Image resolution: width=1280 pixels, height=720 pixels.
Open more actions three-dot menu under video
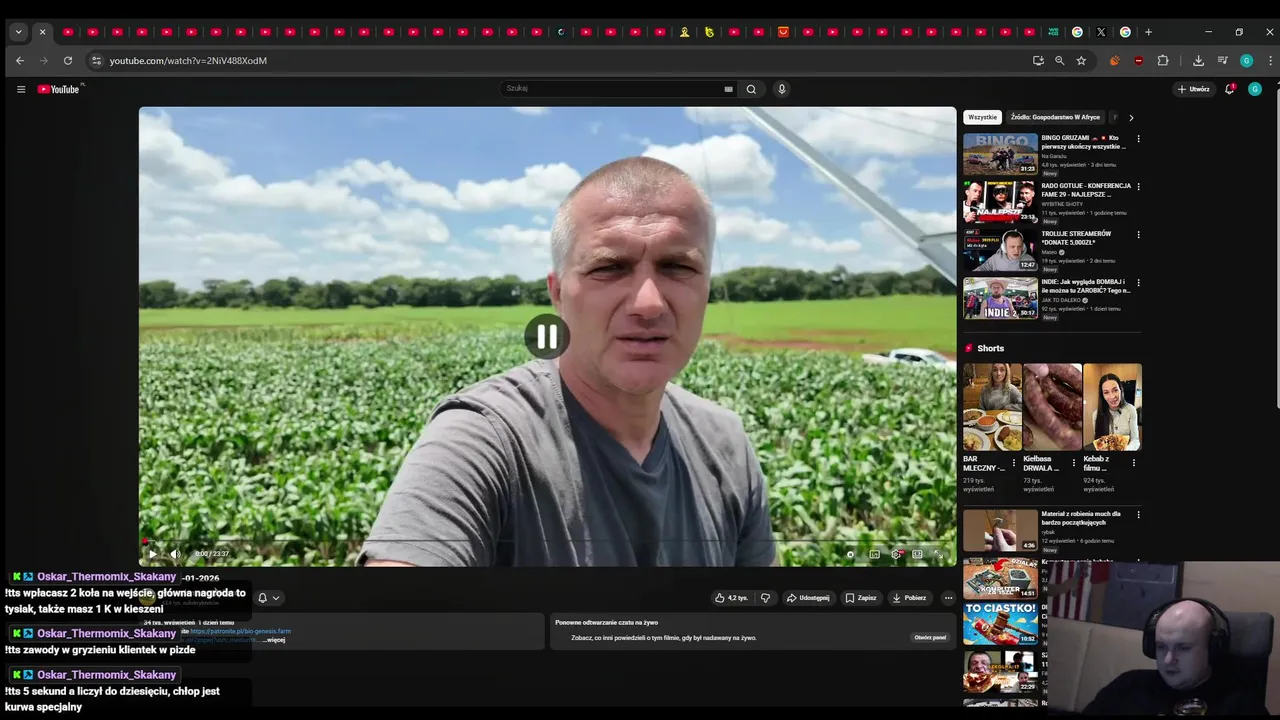[x=948, y=598]
